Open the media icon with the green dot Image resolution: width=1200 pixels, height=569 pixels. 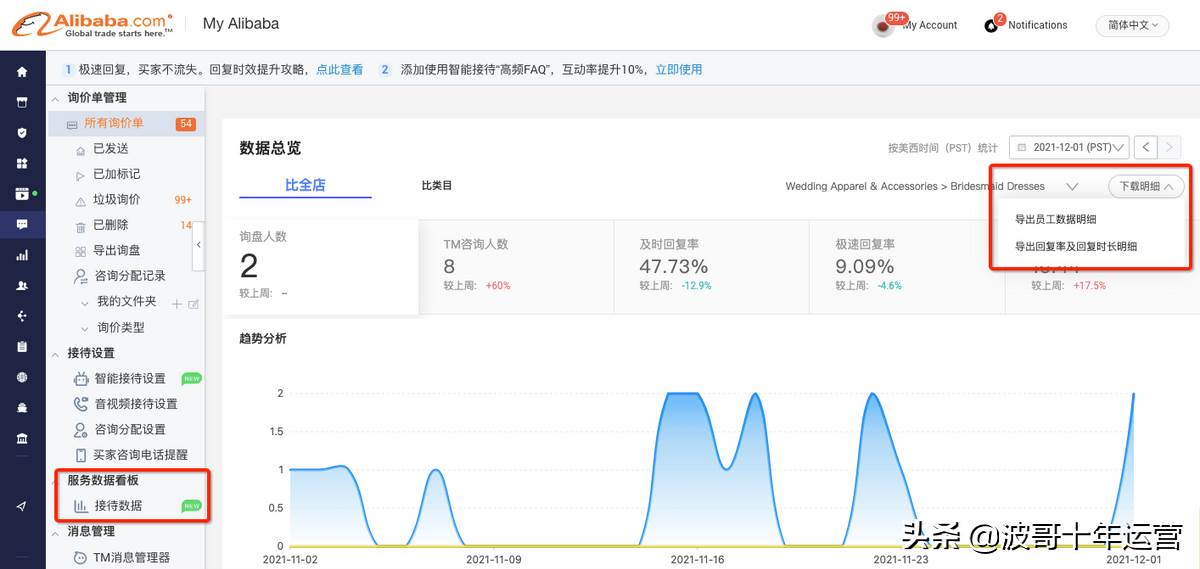22,194
